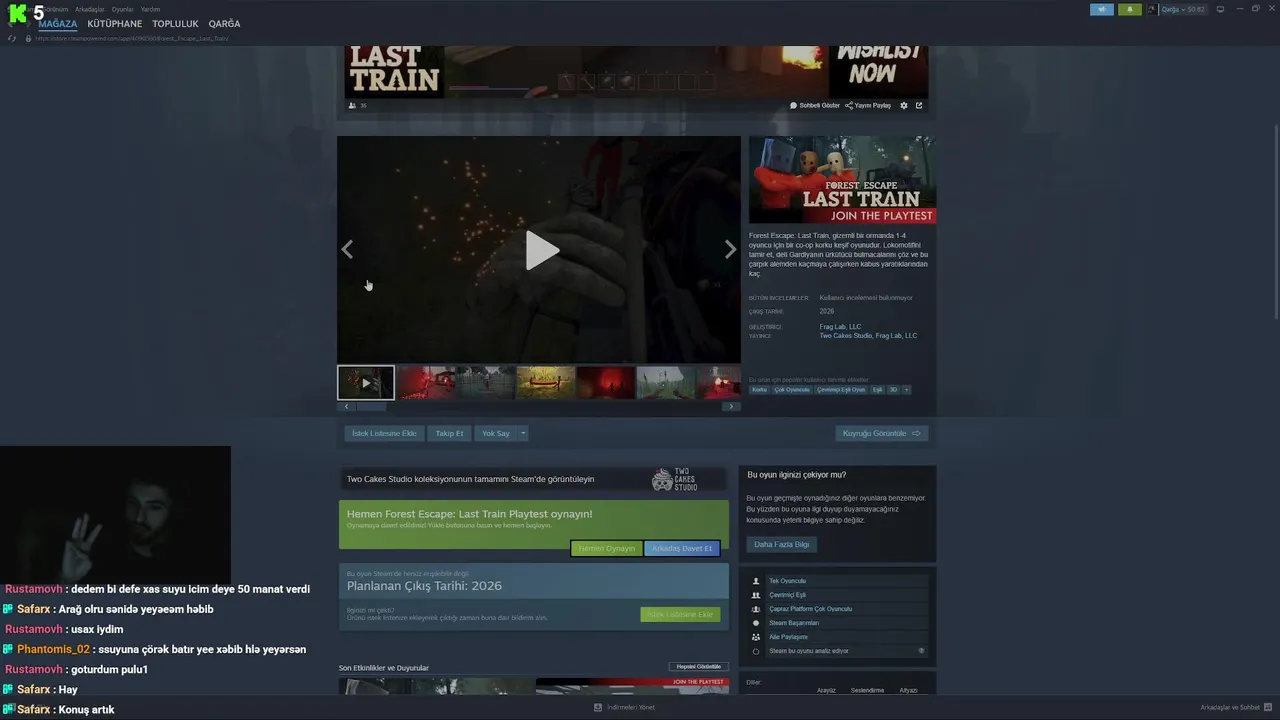Open the TOPLULUK tab
1280x720 pixels.
[175, 24]
